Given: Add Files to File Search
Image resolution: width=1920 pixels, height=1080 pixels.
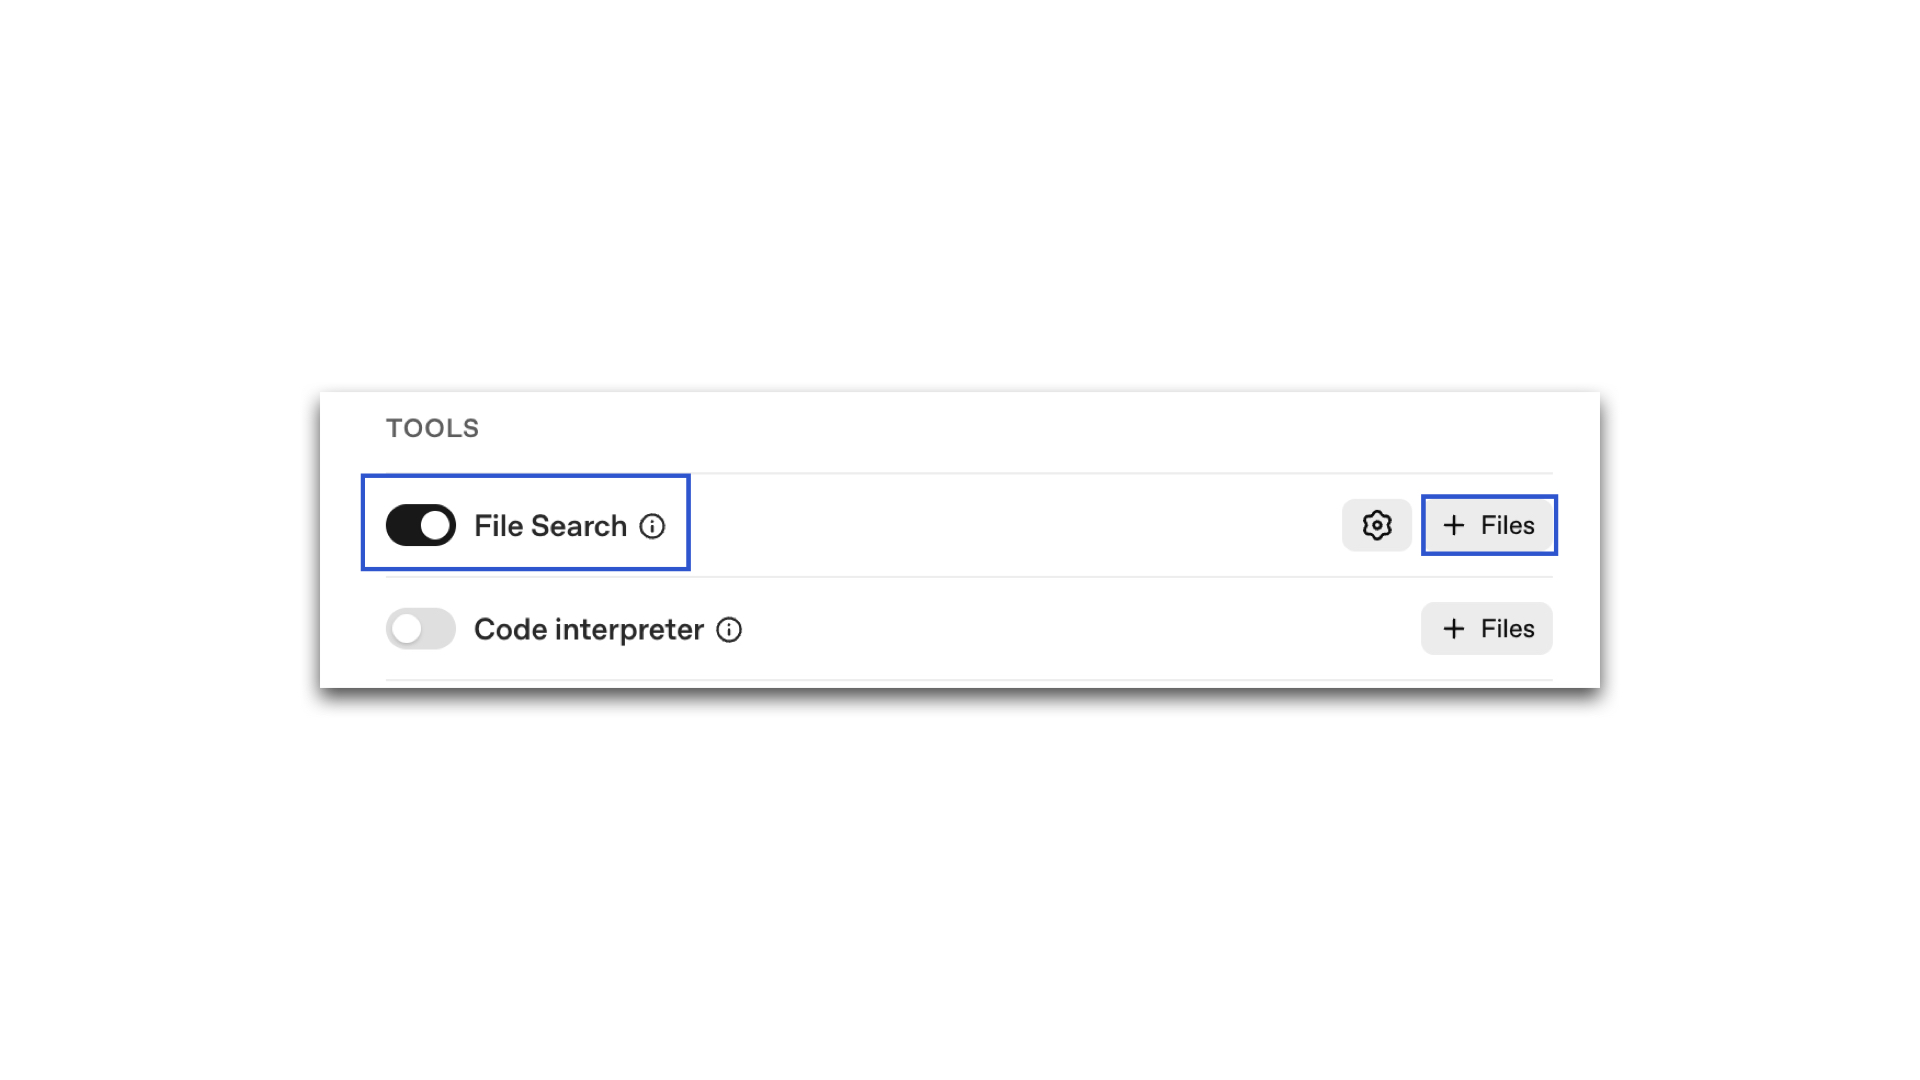Looking at the screenshot, I should 1488,525.
